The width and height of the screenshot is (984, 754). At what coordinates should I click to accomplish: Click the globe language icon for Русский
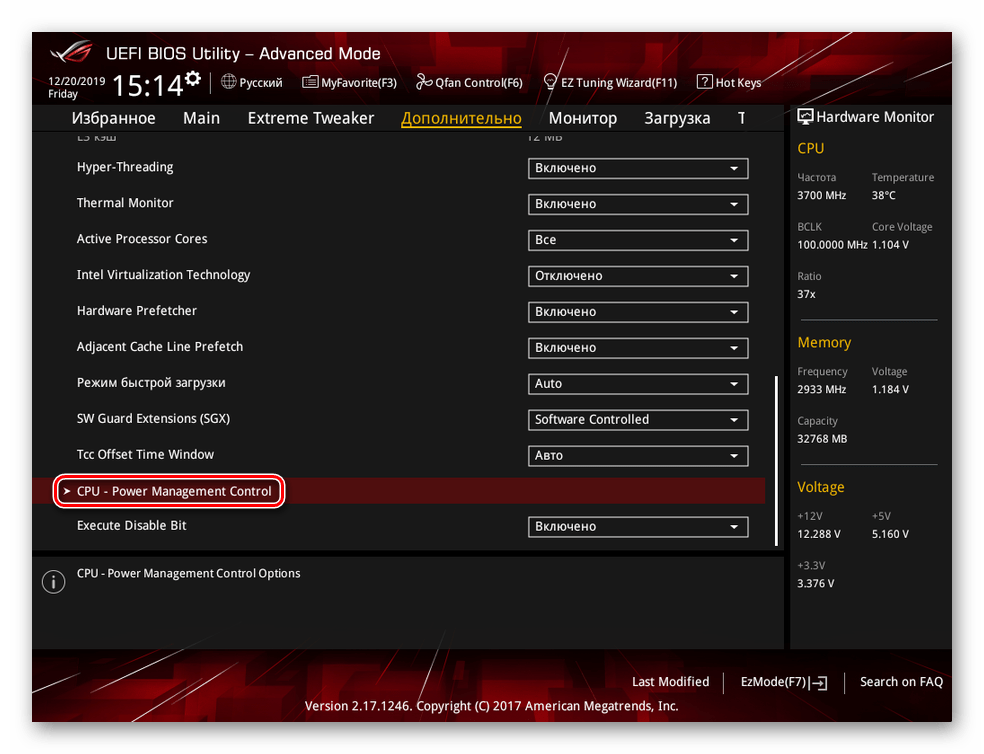point(229,82)
